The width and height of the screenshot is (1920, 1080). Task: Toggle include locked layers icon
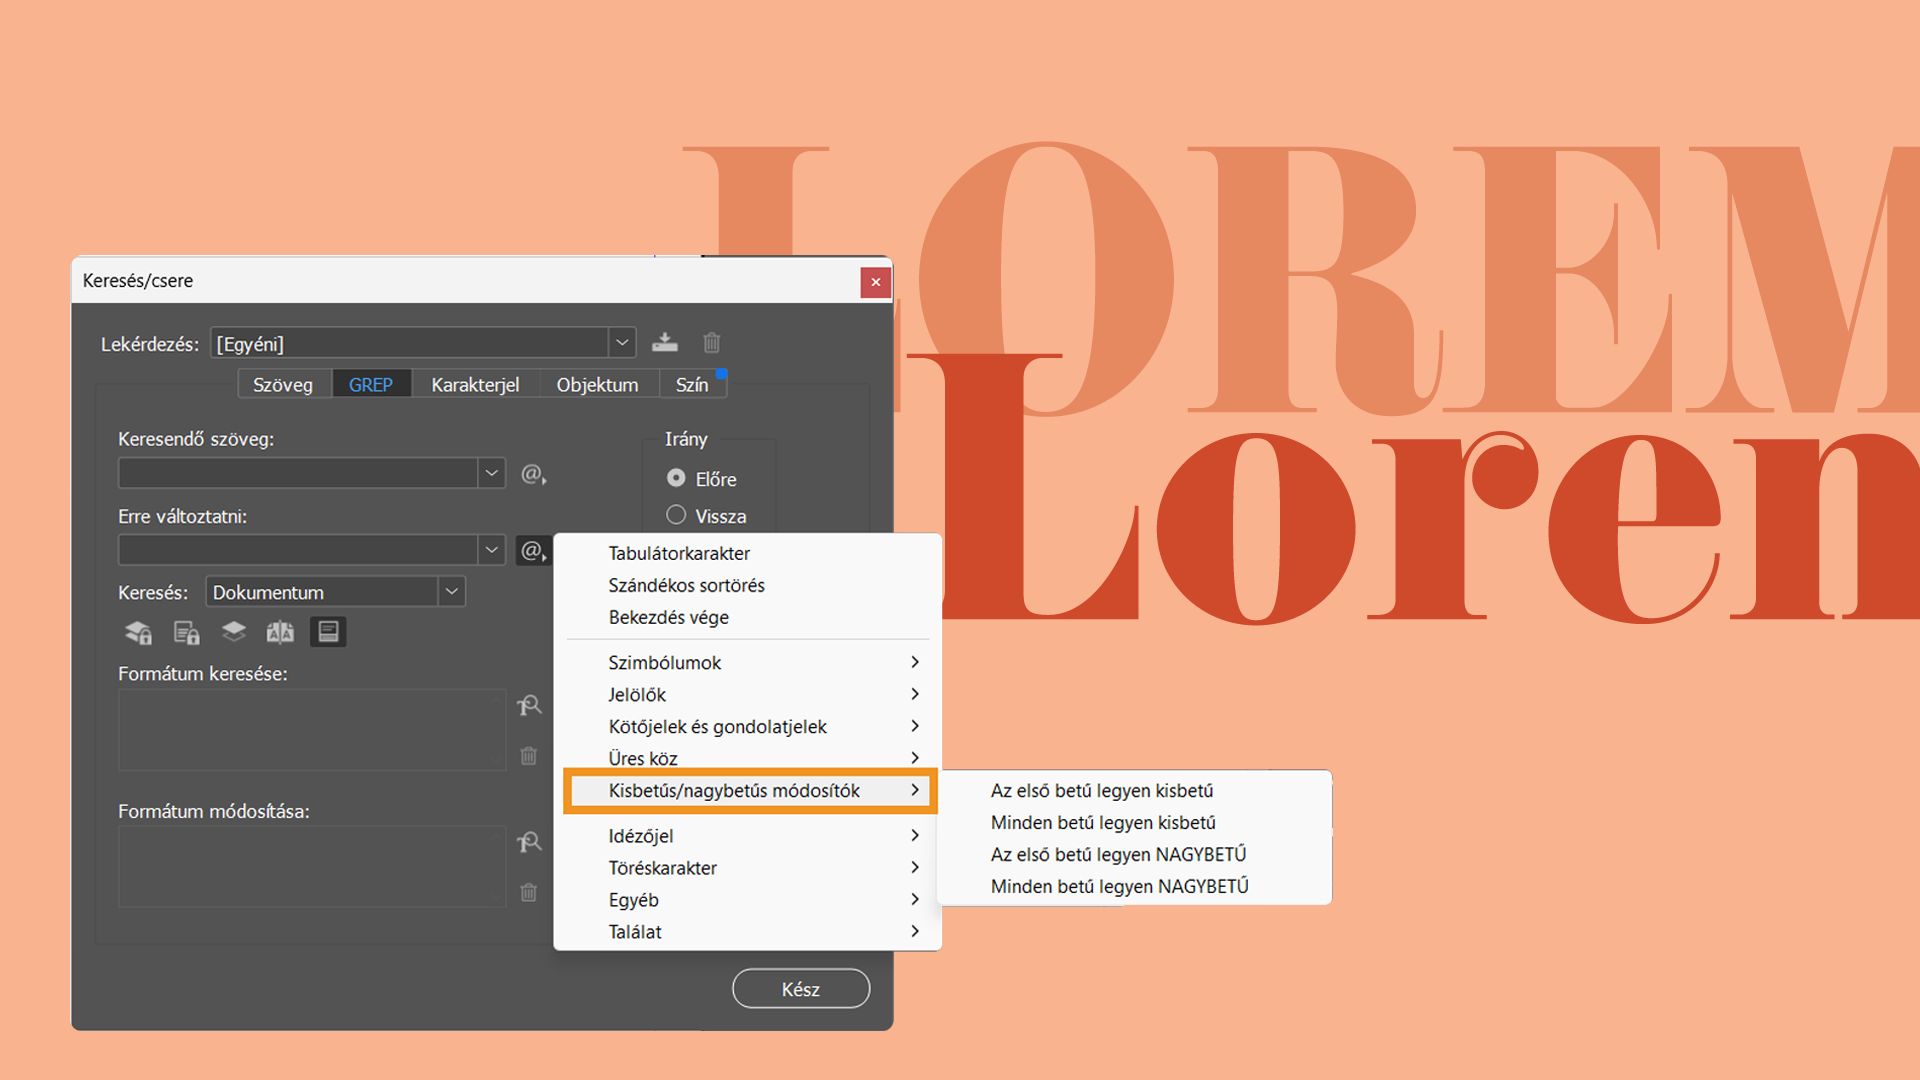coord(138,632)
